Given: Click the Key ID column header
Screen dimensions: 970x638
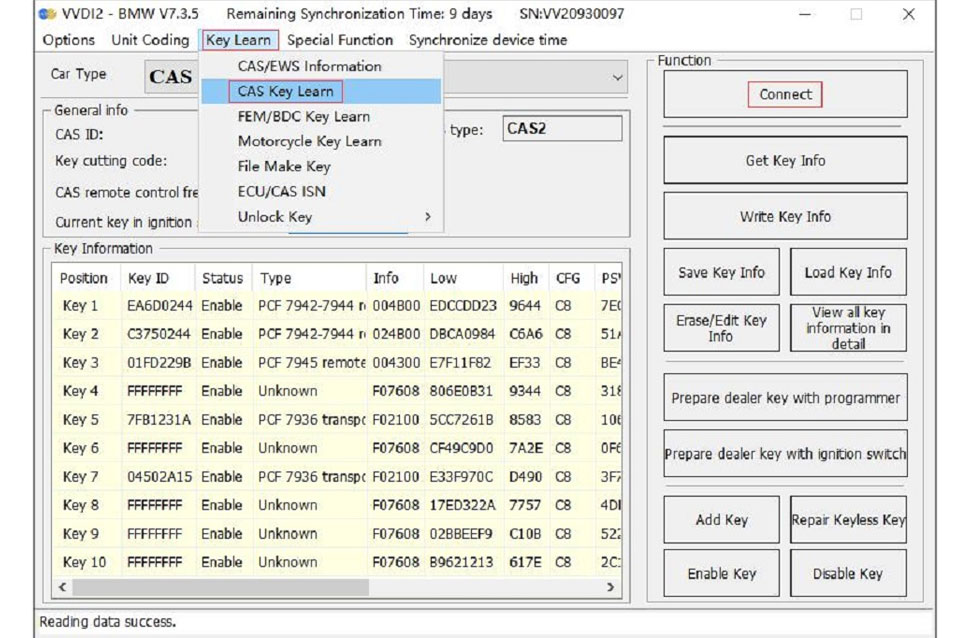Looking at the screenshot, I should (x=148, y=279).
